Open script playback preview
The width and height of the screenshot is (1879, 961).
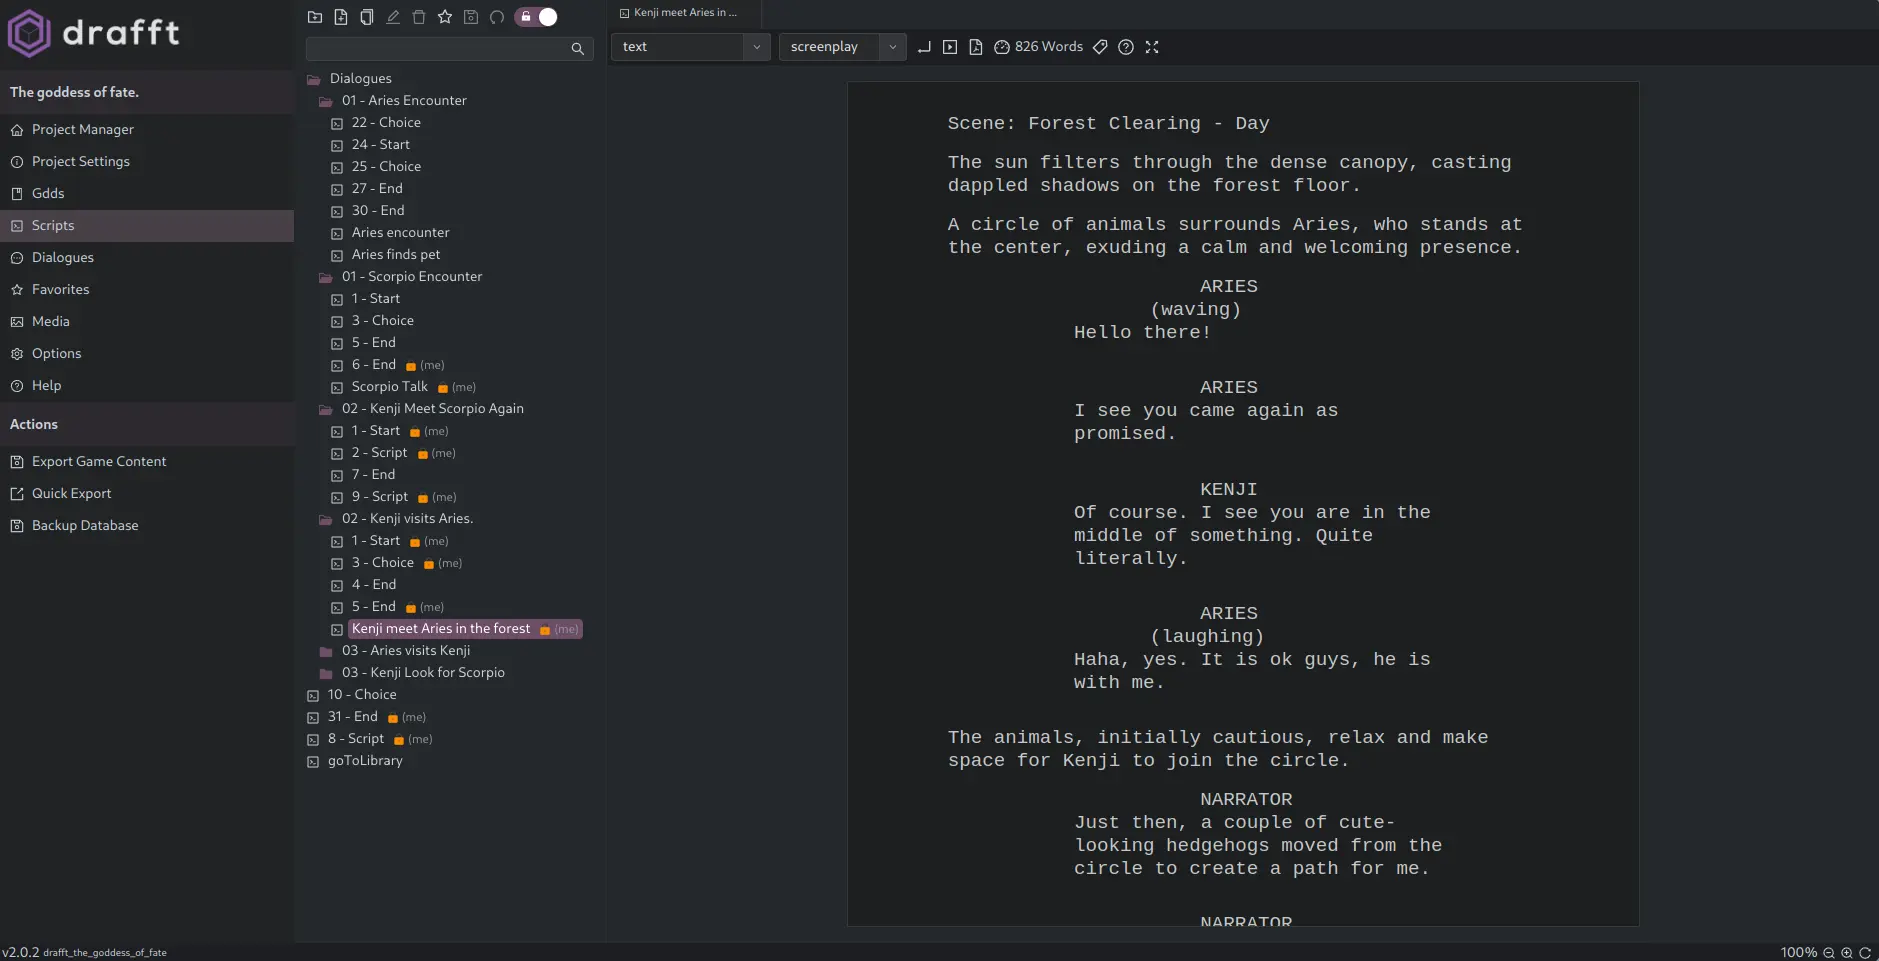pos(949,47)
